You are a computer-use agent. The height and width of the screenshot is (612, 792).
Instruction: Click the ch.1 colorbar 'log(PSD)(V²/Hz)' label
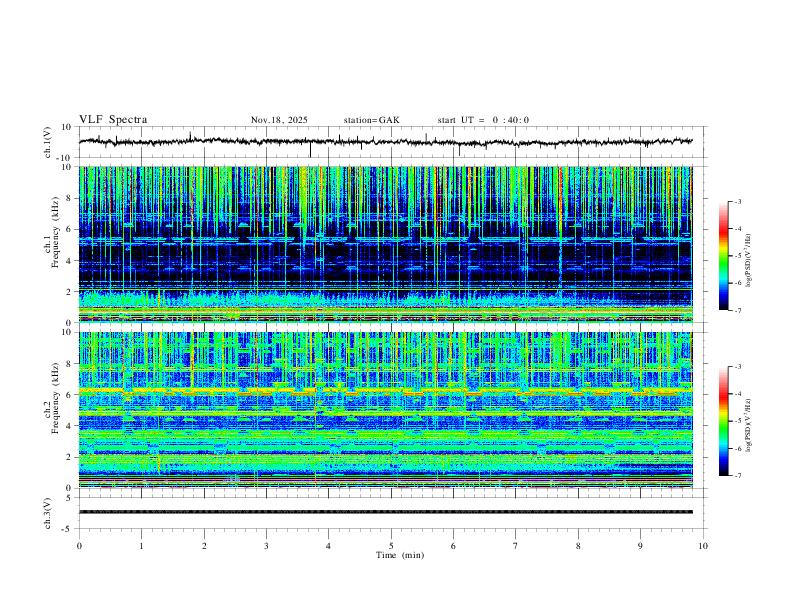(749, 261)
